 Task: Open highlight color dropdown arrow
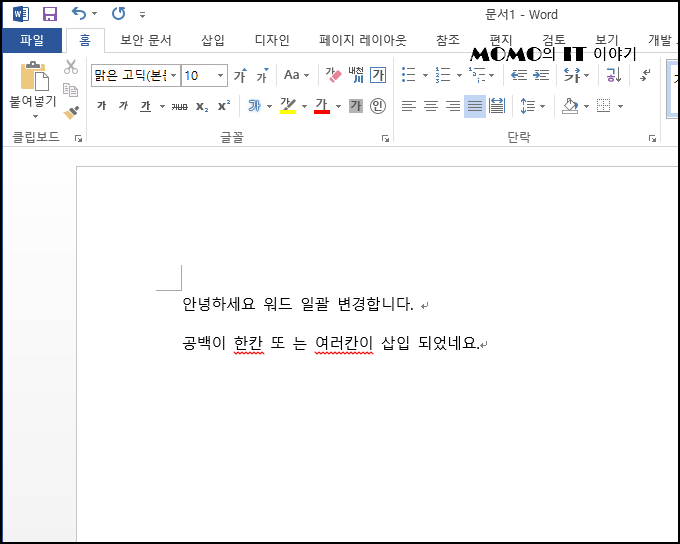click(304, 106)
